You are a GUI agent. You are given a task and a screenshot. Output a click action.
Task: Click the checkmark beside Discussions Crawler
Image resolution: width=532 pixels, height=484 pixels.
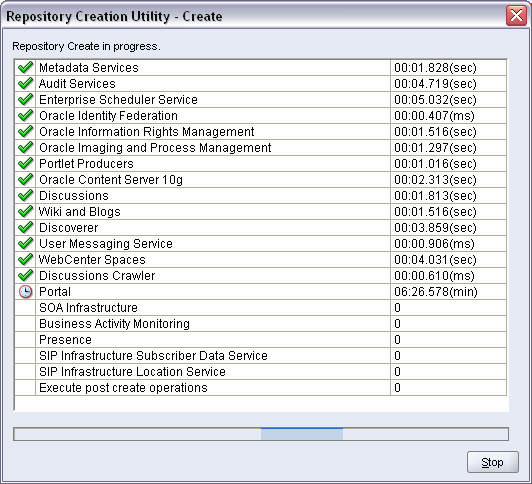(x=25, y=275)
